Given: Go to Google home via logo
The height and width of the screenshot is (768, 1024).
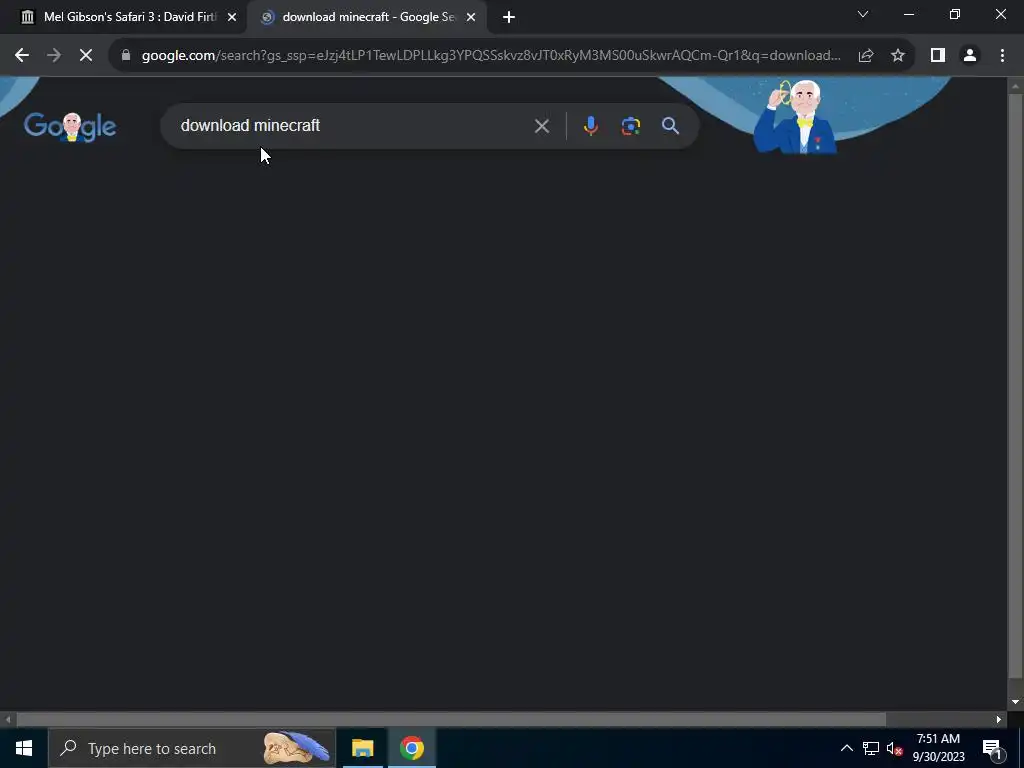Looking at the screenshot, I should (x=70, y=126).
